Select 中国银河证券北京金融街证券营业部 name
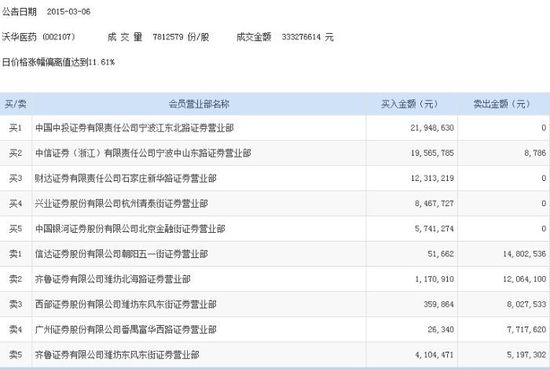The width and height of the screenshot is (550, 369). point(130,229)
